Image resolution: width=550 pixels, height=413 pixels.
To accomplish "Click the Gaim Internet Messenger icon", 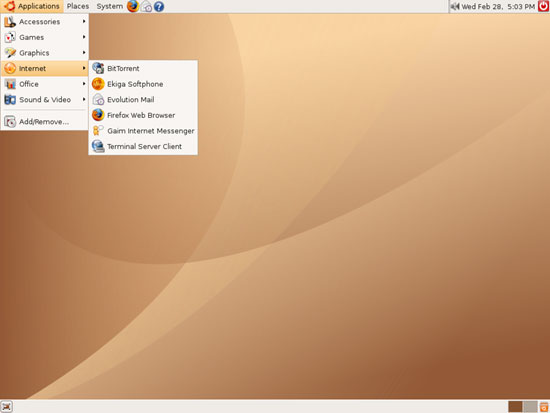I will [x=98, y=131].
